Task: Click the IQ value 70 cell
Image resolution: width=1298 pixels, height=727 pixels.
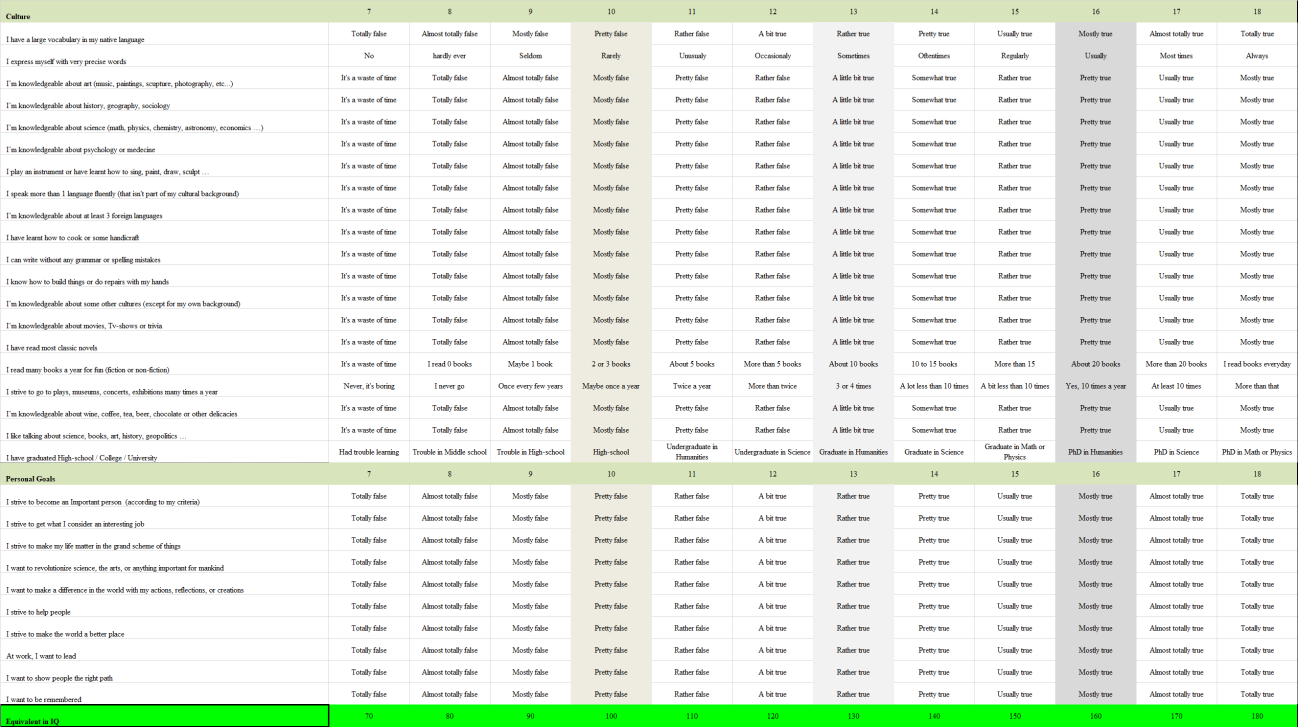Action: pos(368,716)
